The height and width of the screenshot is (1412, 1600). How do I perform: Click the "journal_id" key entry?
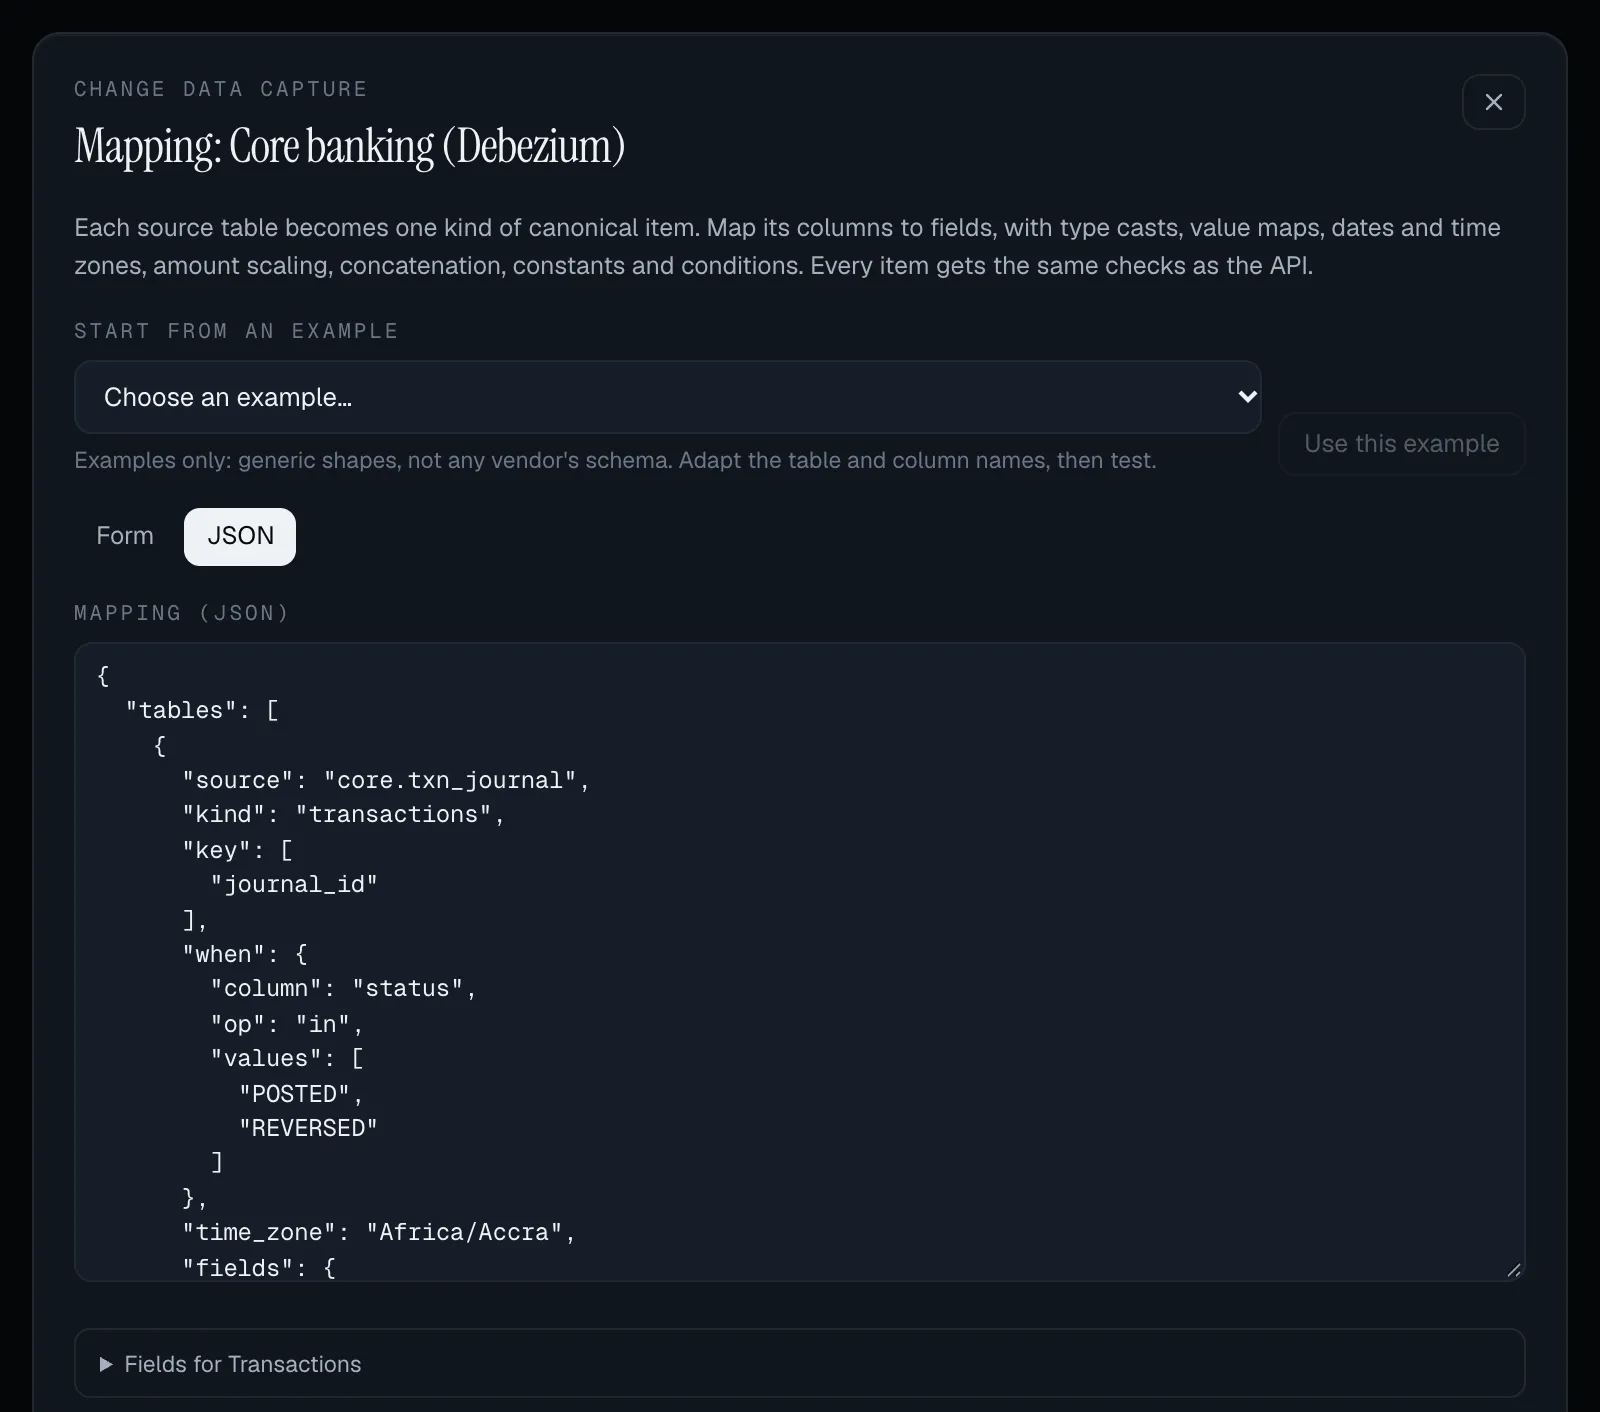click(x=294, y=884)
